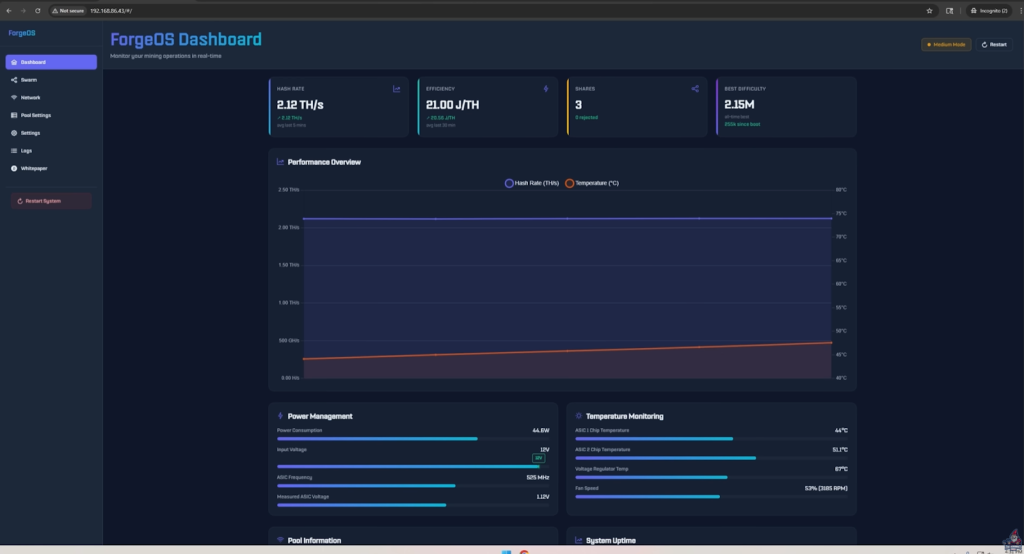Click the Restart button in the header

[994, 44]
